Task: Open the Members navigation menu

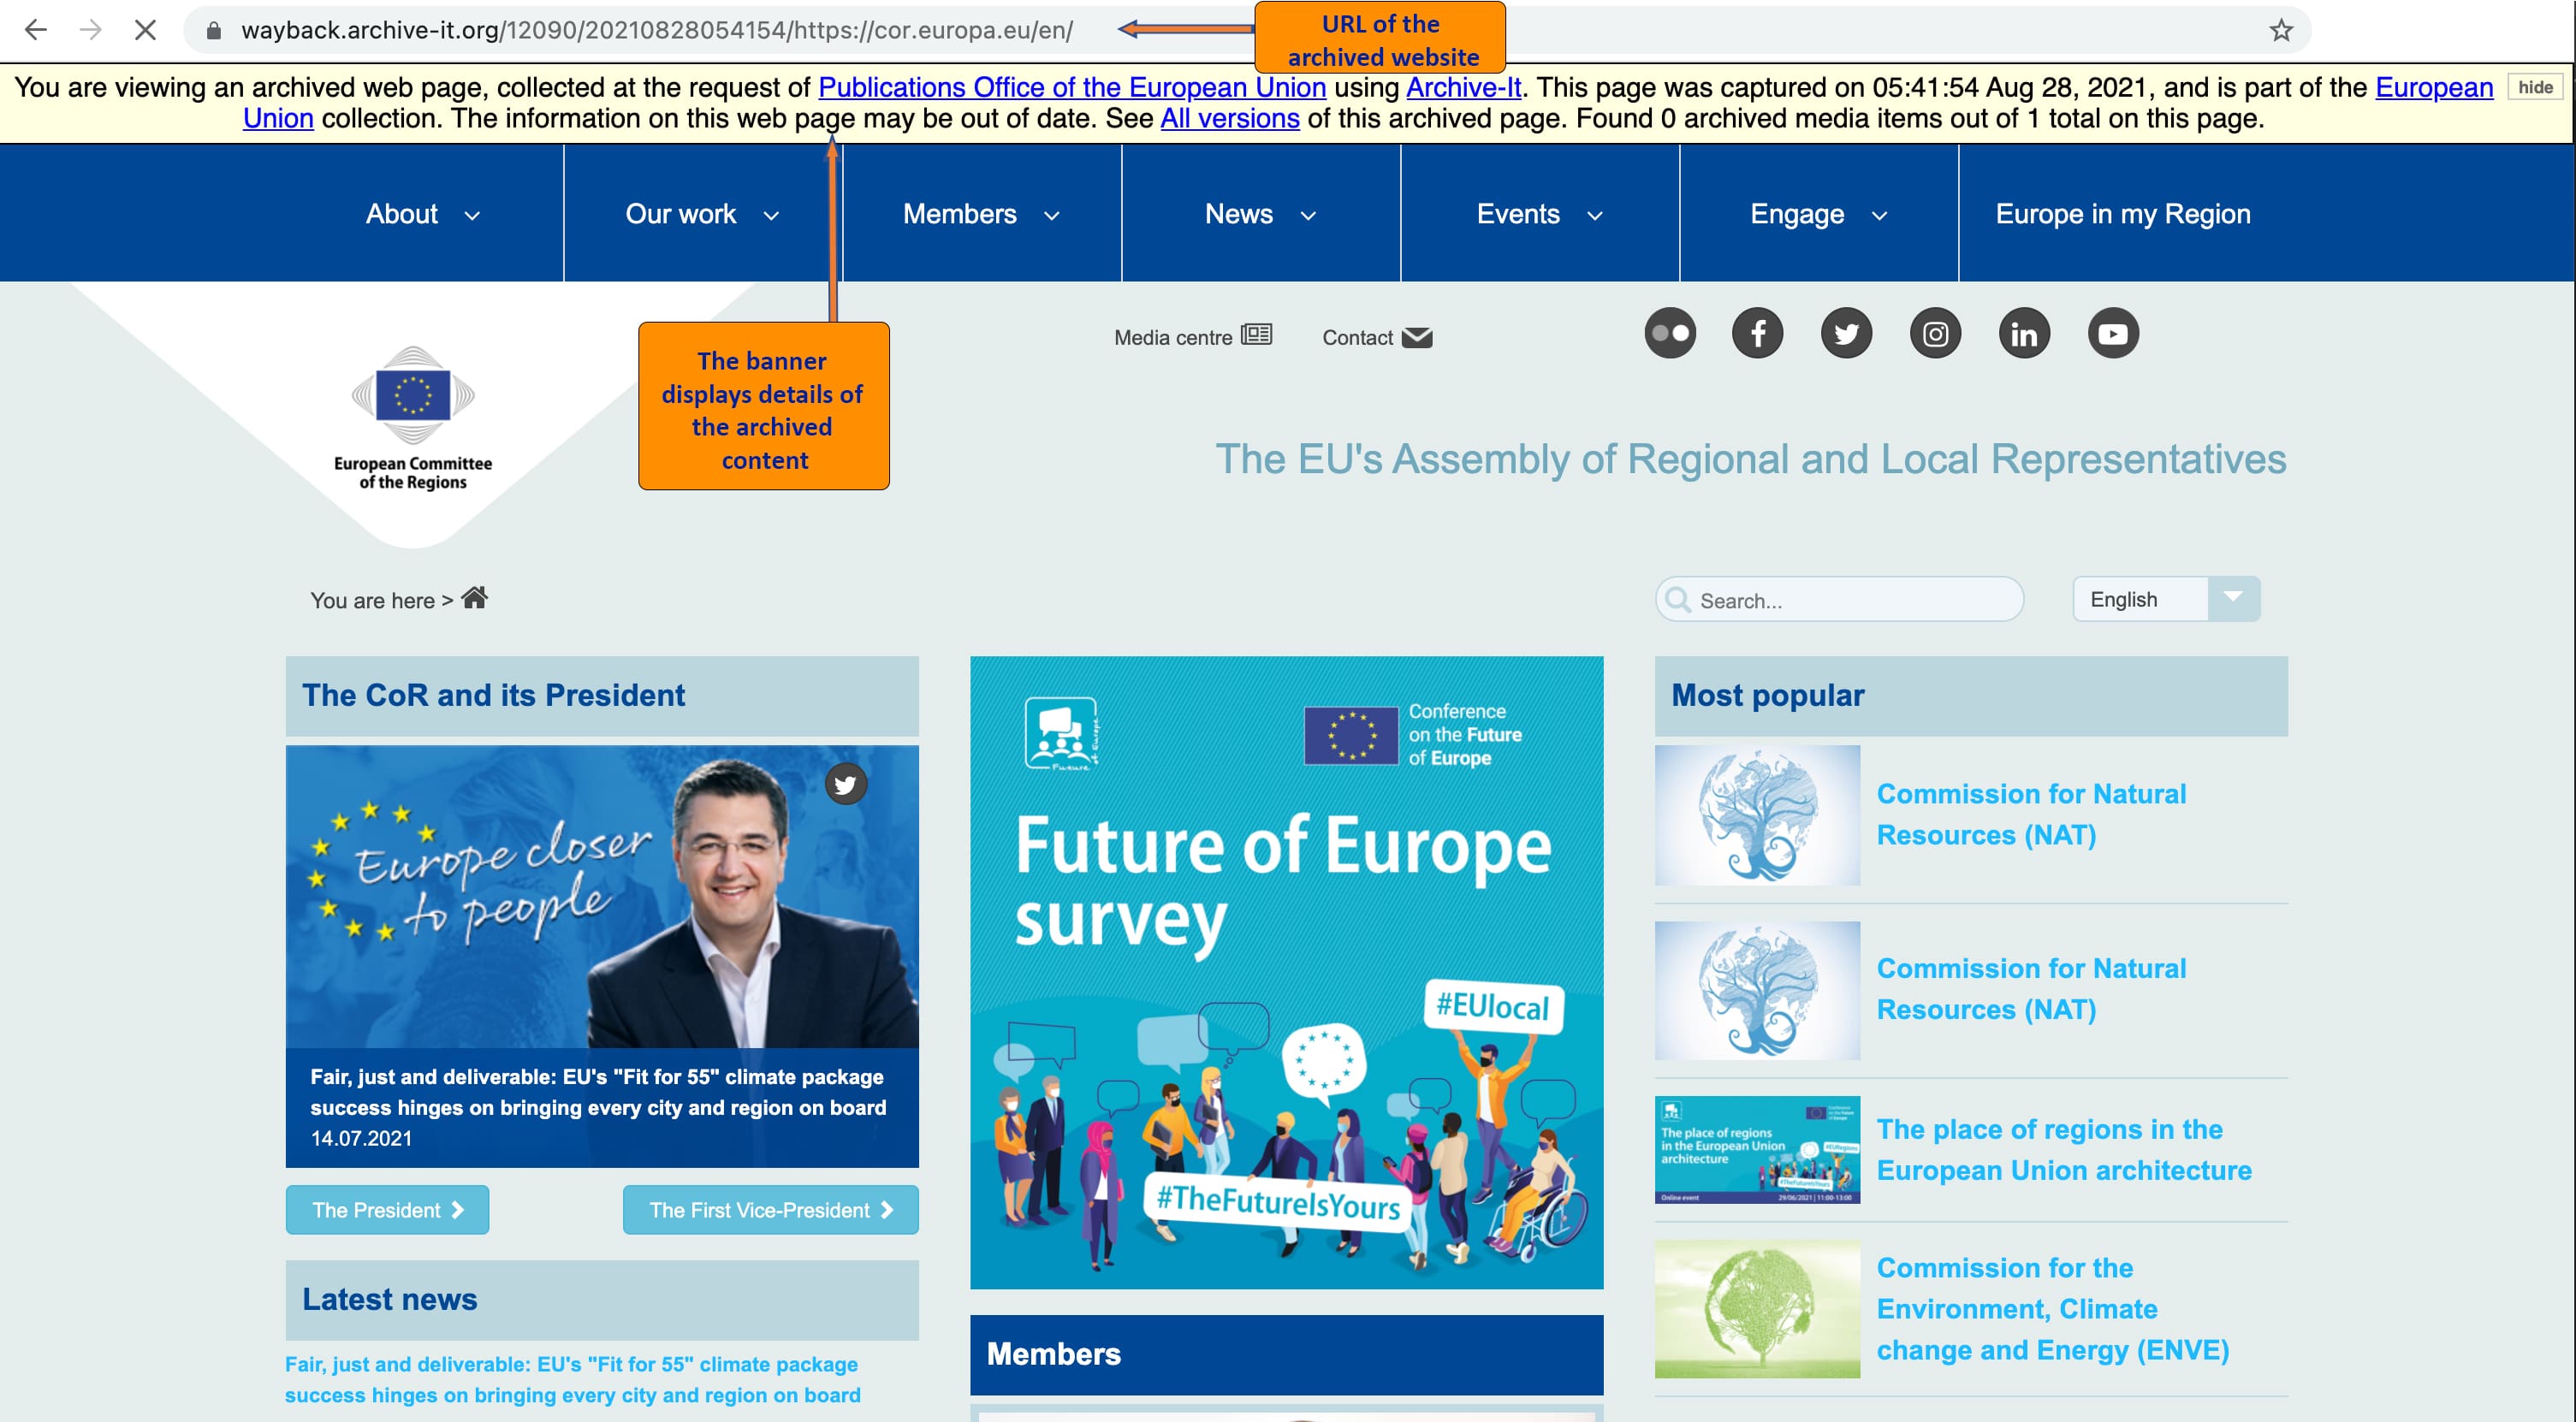Action: (x=980, y=214)
